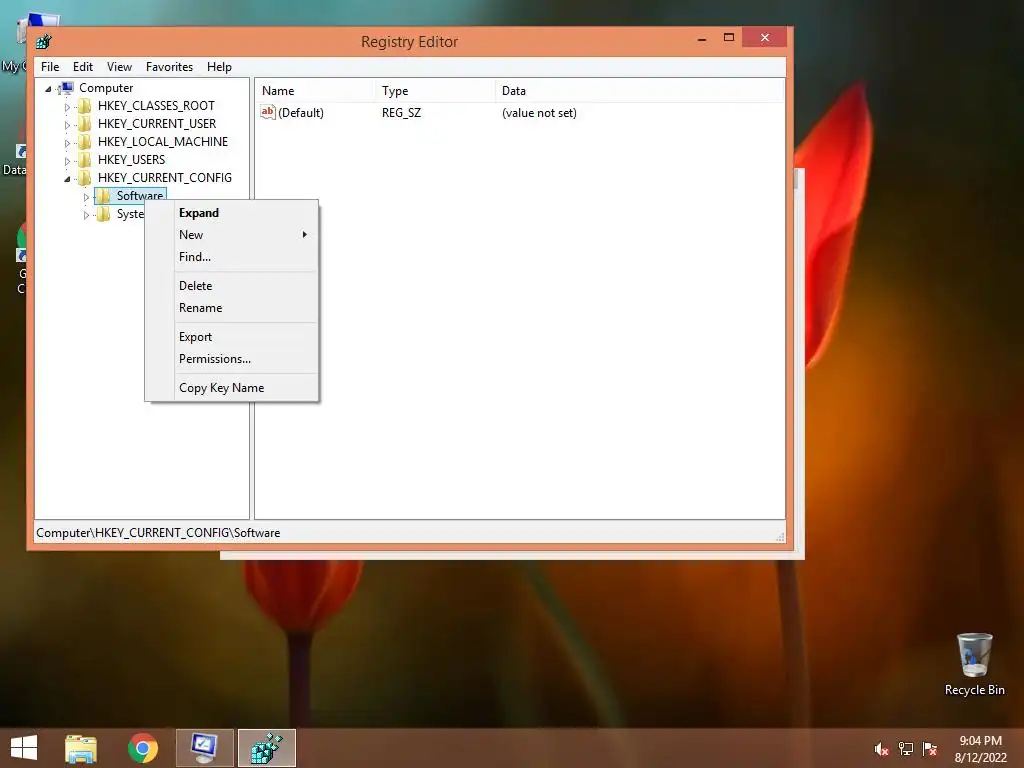The height and width of the screenshot is (768, 1024).
Task: Click the window resize grip corner
Action: (x=780, y=537)
